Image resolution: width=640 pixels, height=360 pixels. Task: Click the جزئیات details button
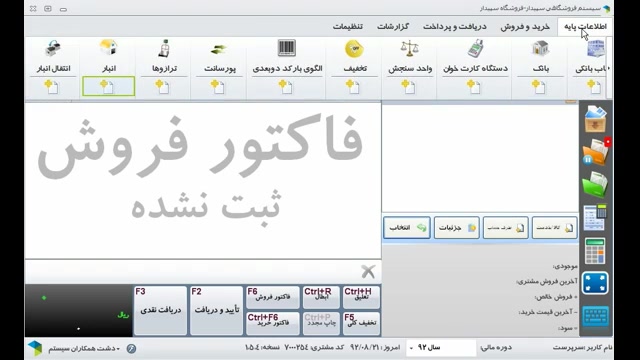tap(456, 228)
